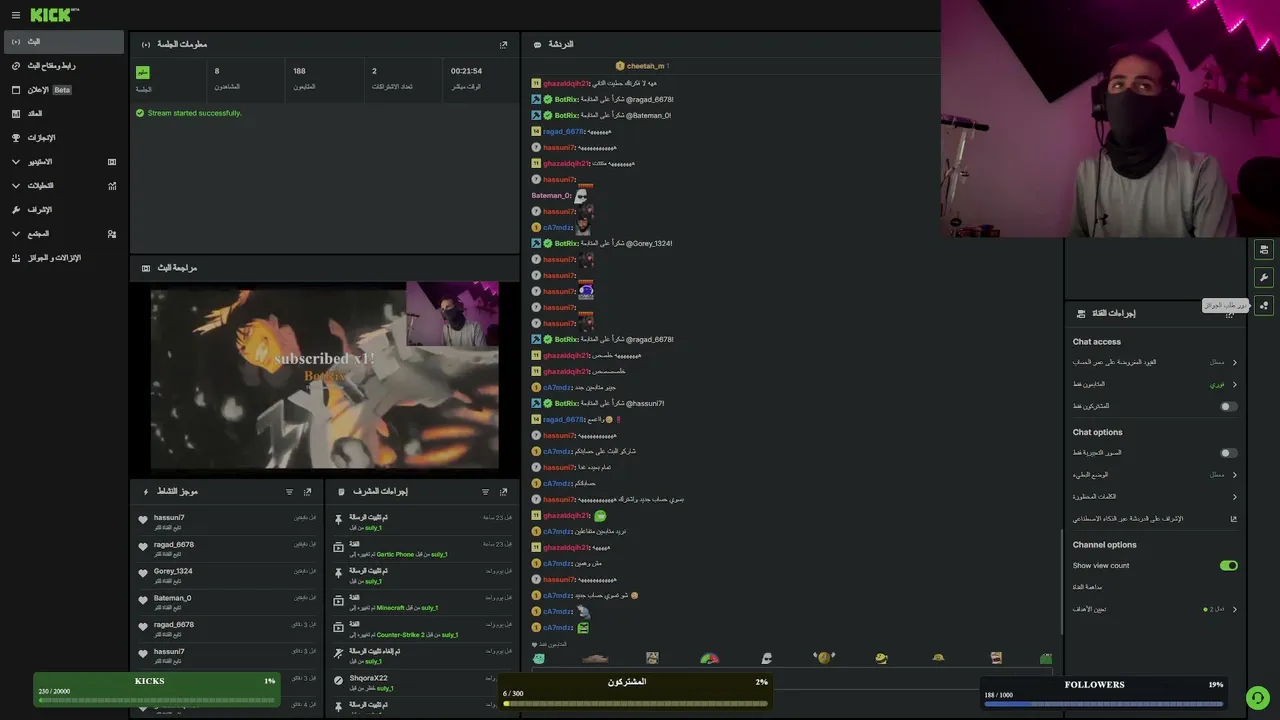
Task: Click the Garlic Phone category link
Action: [x=395, y=554]
